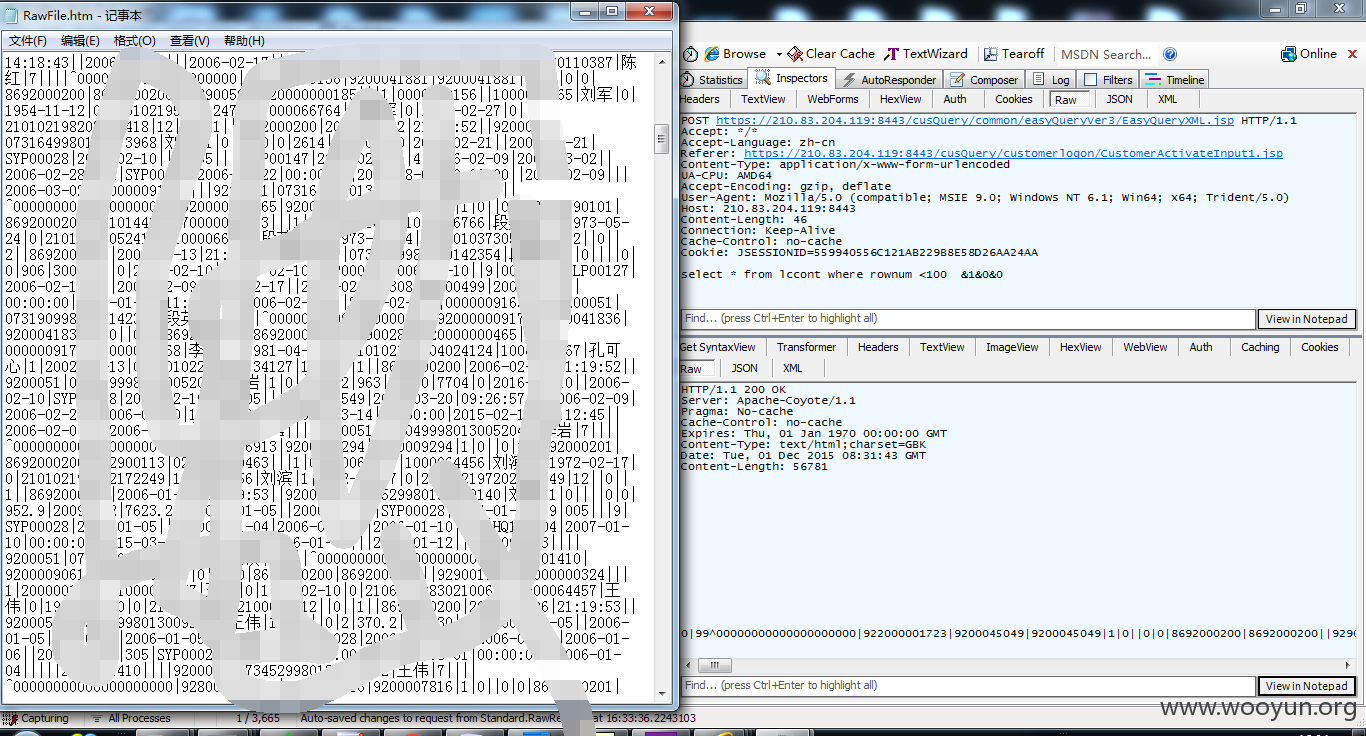Select response Headers tab
The image size is (1366, 736).
[878, 347]
